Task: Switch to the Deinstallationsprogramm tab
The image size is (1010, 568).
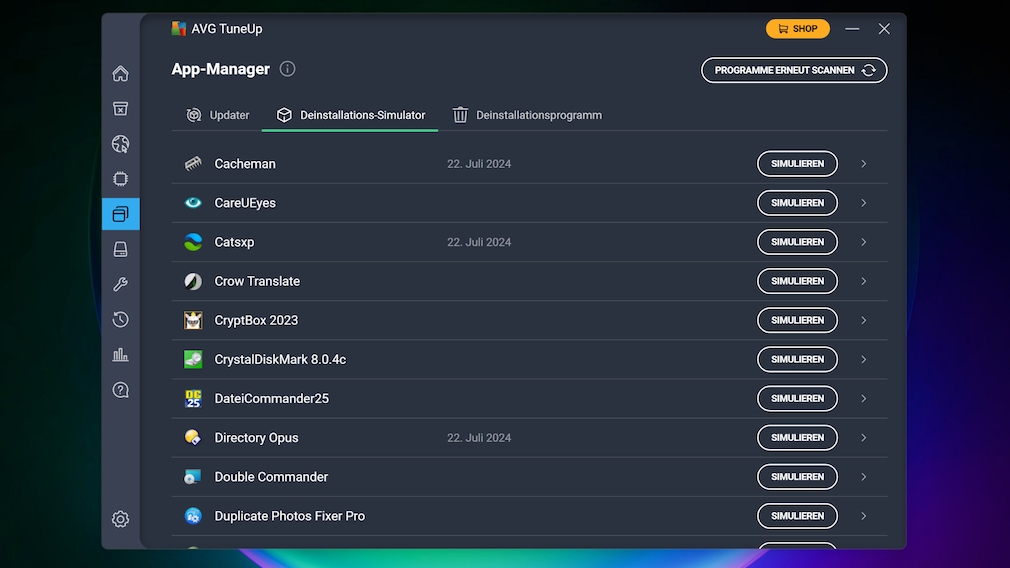Action: (527, 115)
